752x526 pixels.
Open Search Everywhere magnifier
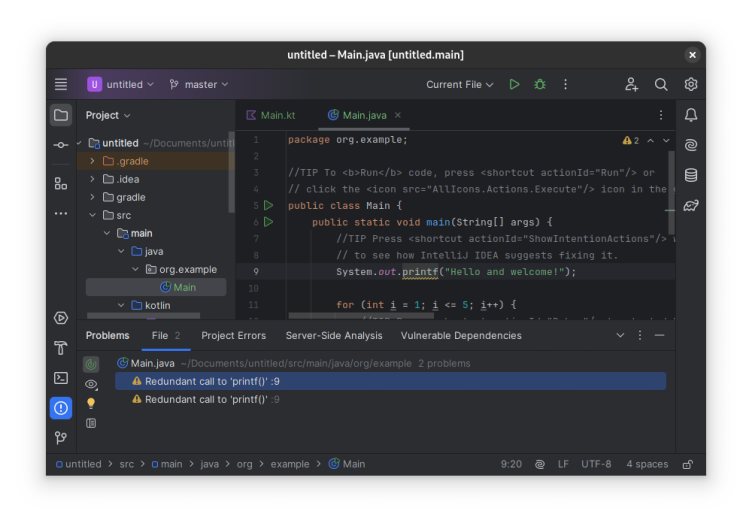tap(661, 84)
